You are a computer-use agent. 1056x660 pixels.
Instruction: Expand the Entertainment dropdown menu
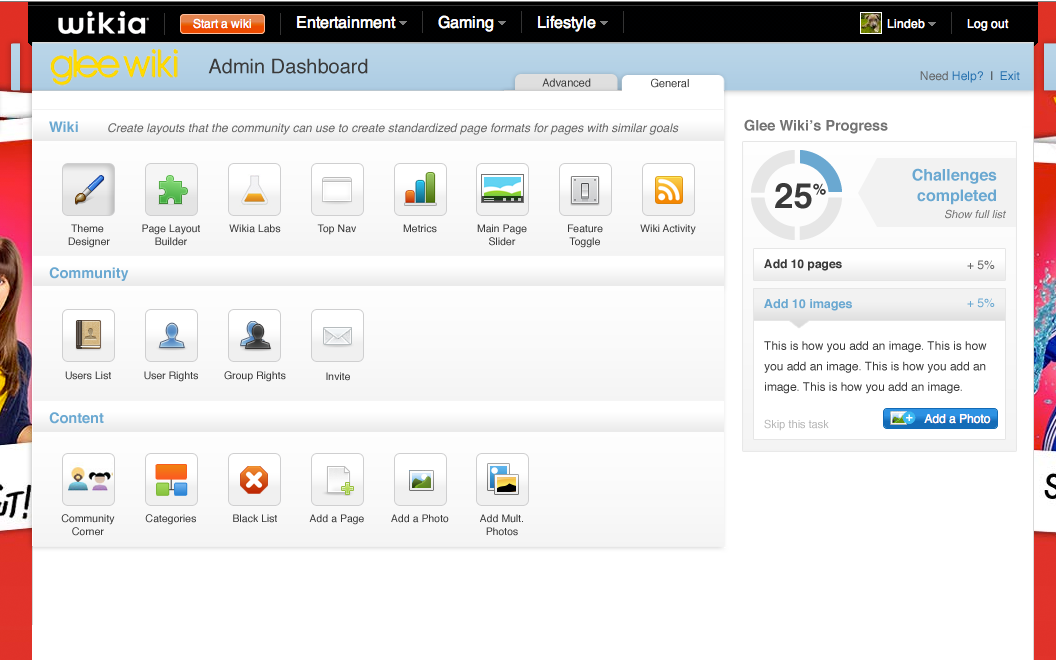(x=352, y=23)
